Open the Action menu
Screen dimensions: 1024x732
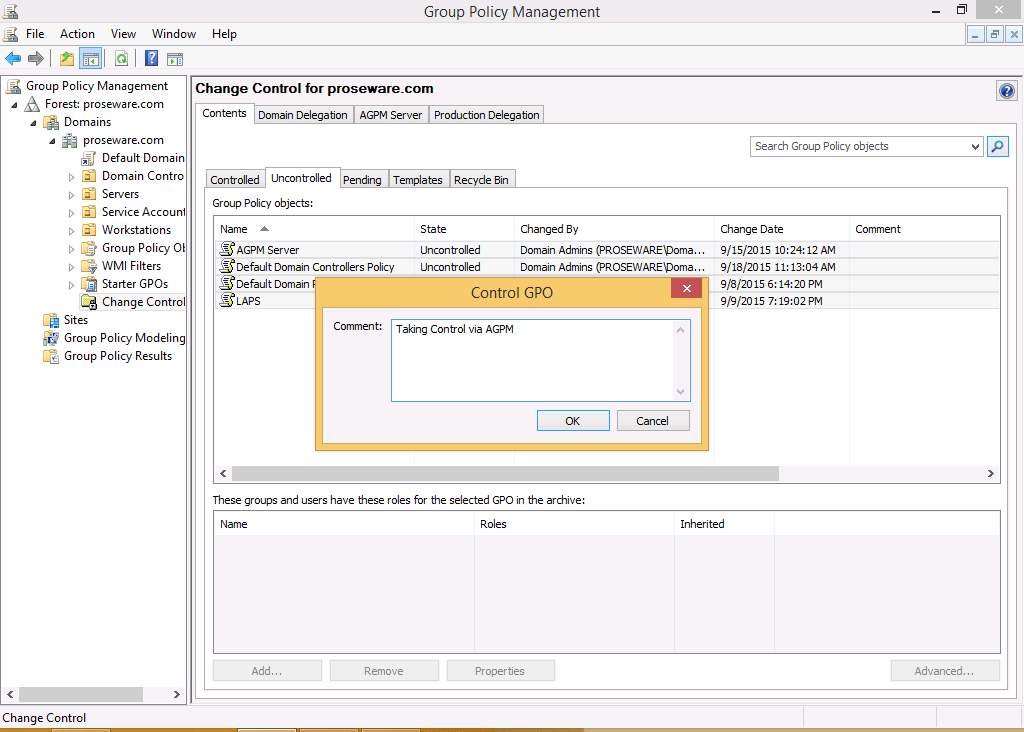77,34
